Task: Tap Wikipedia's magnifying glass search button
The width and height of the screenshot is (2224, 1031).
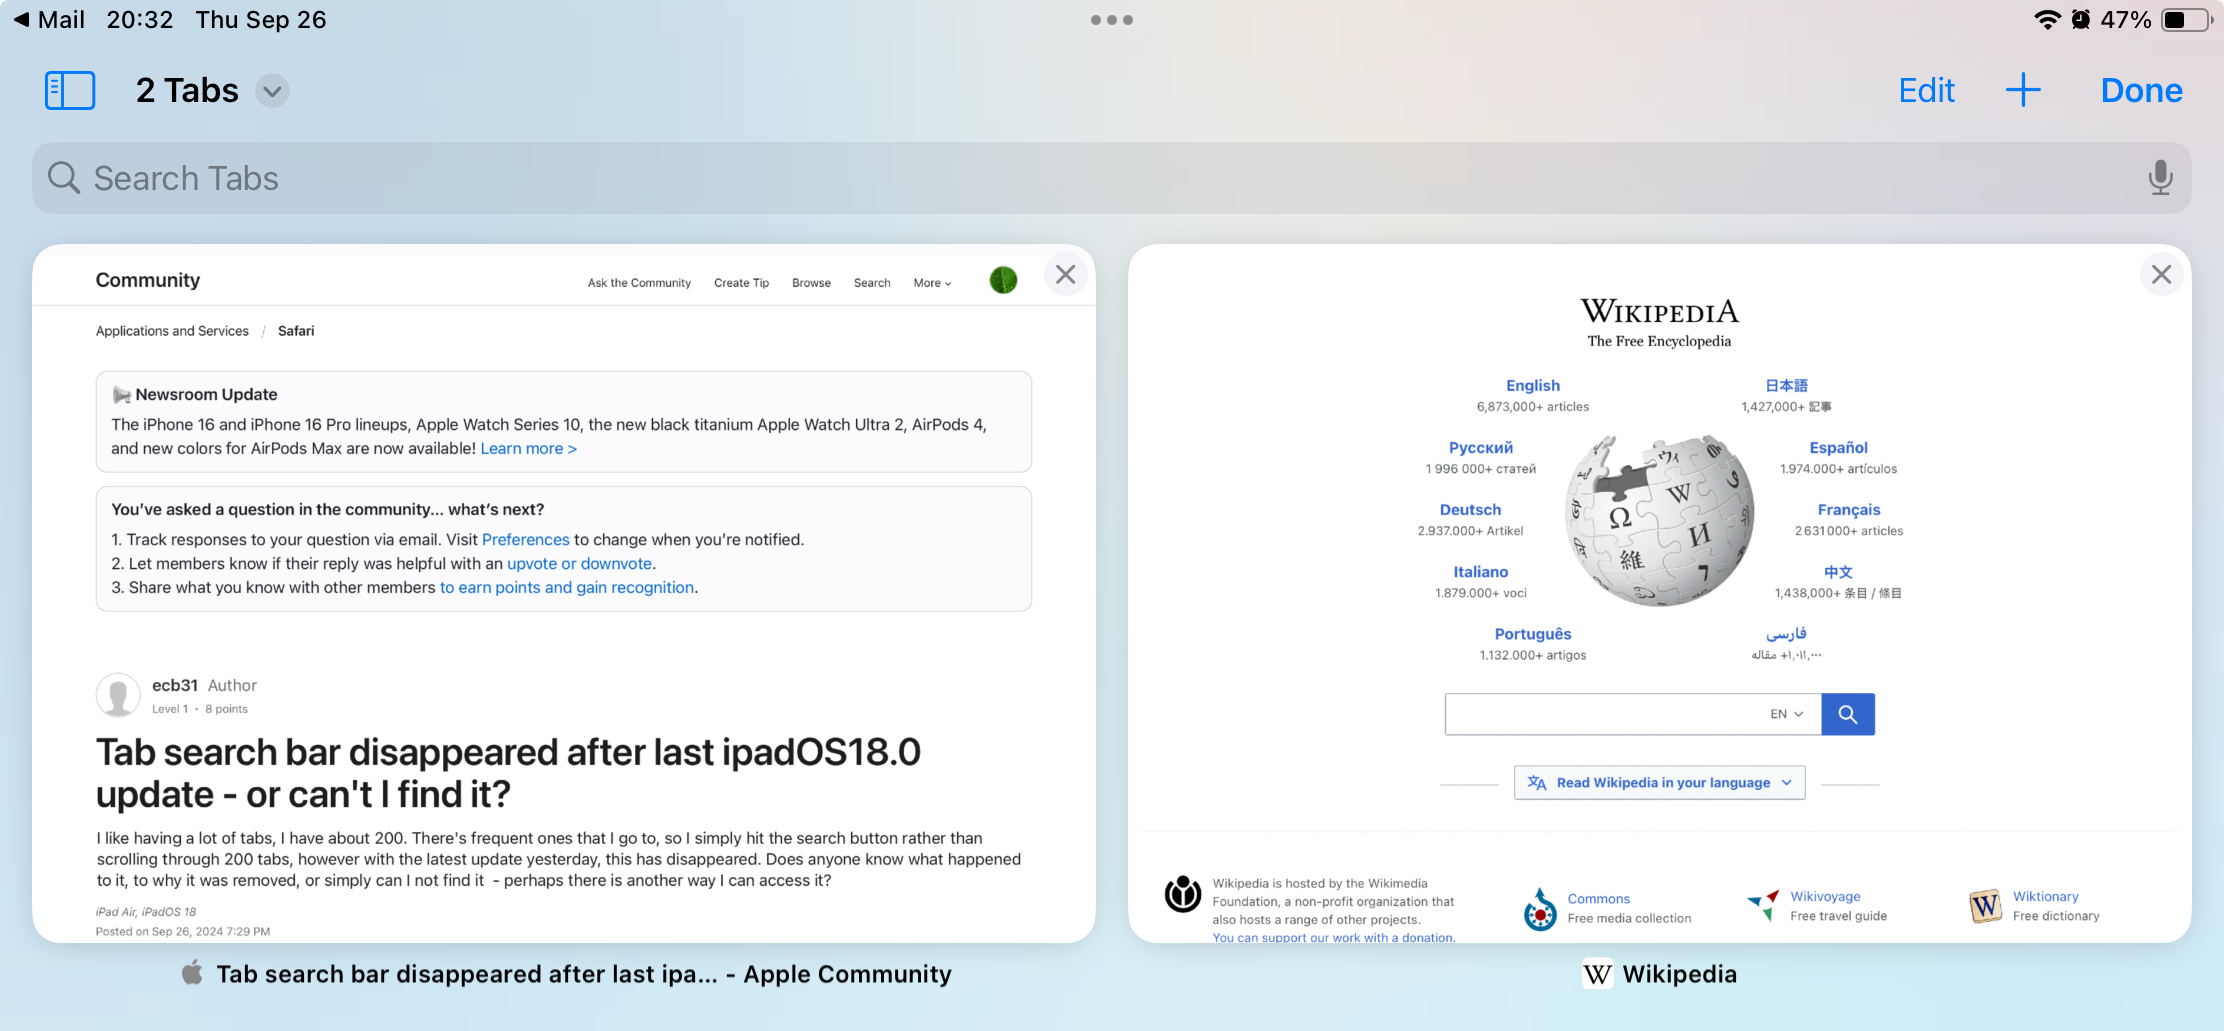Action: (x=1847, y=713)
